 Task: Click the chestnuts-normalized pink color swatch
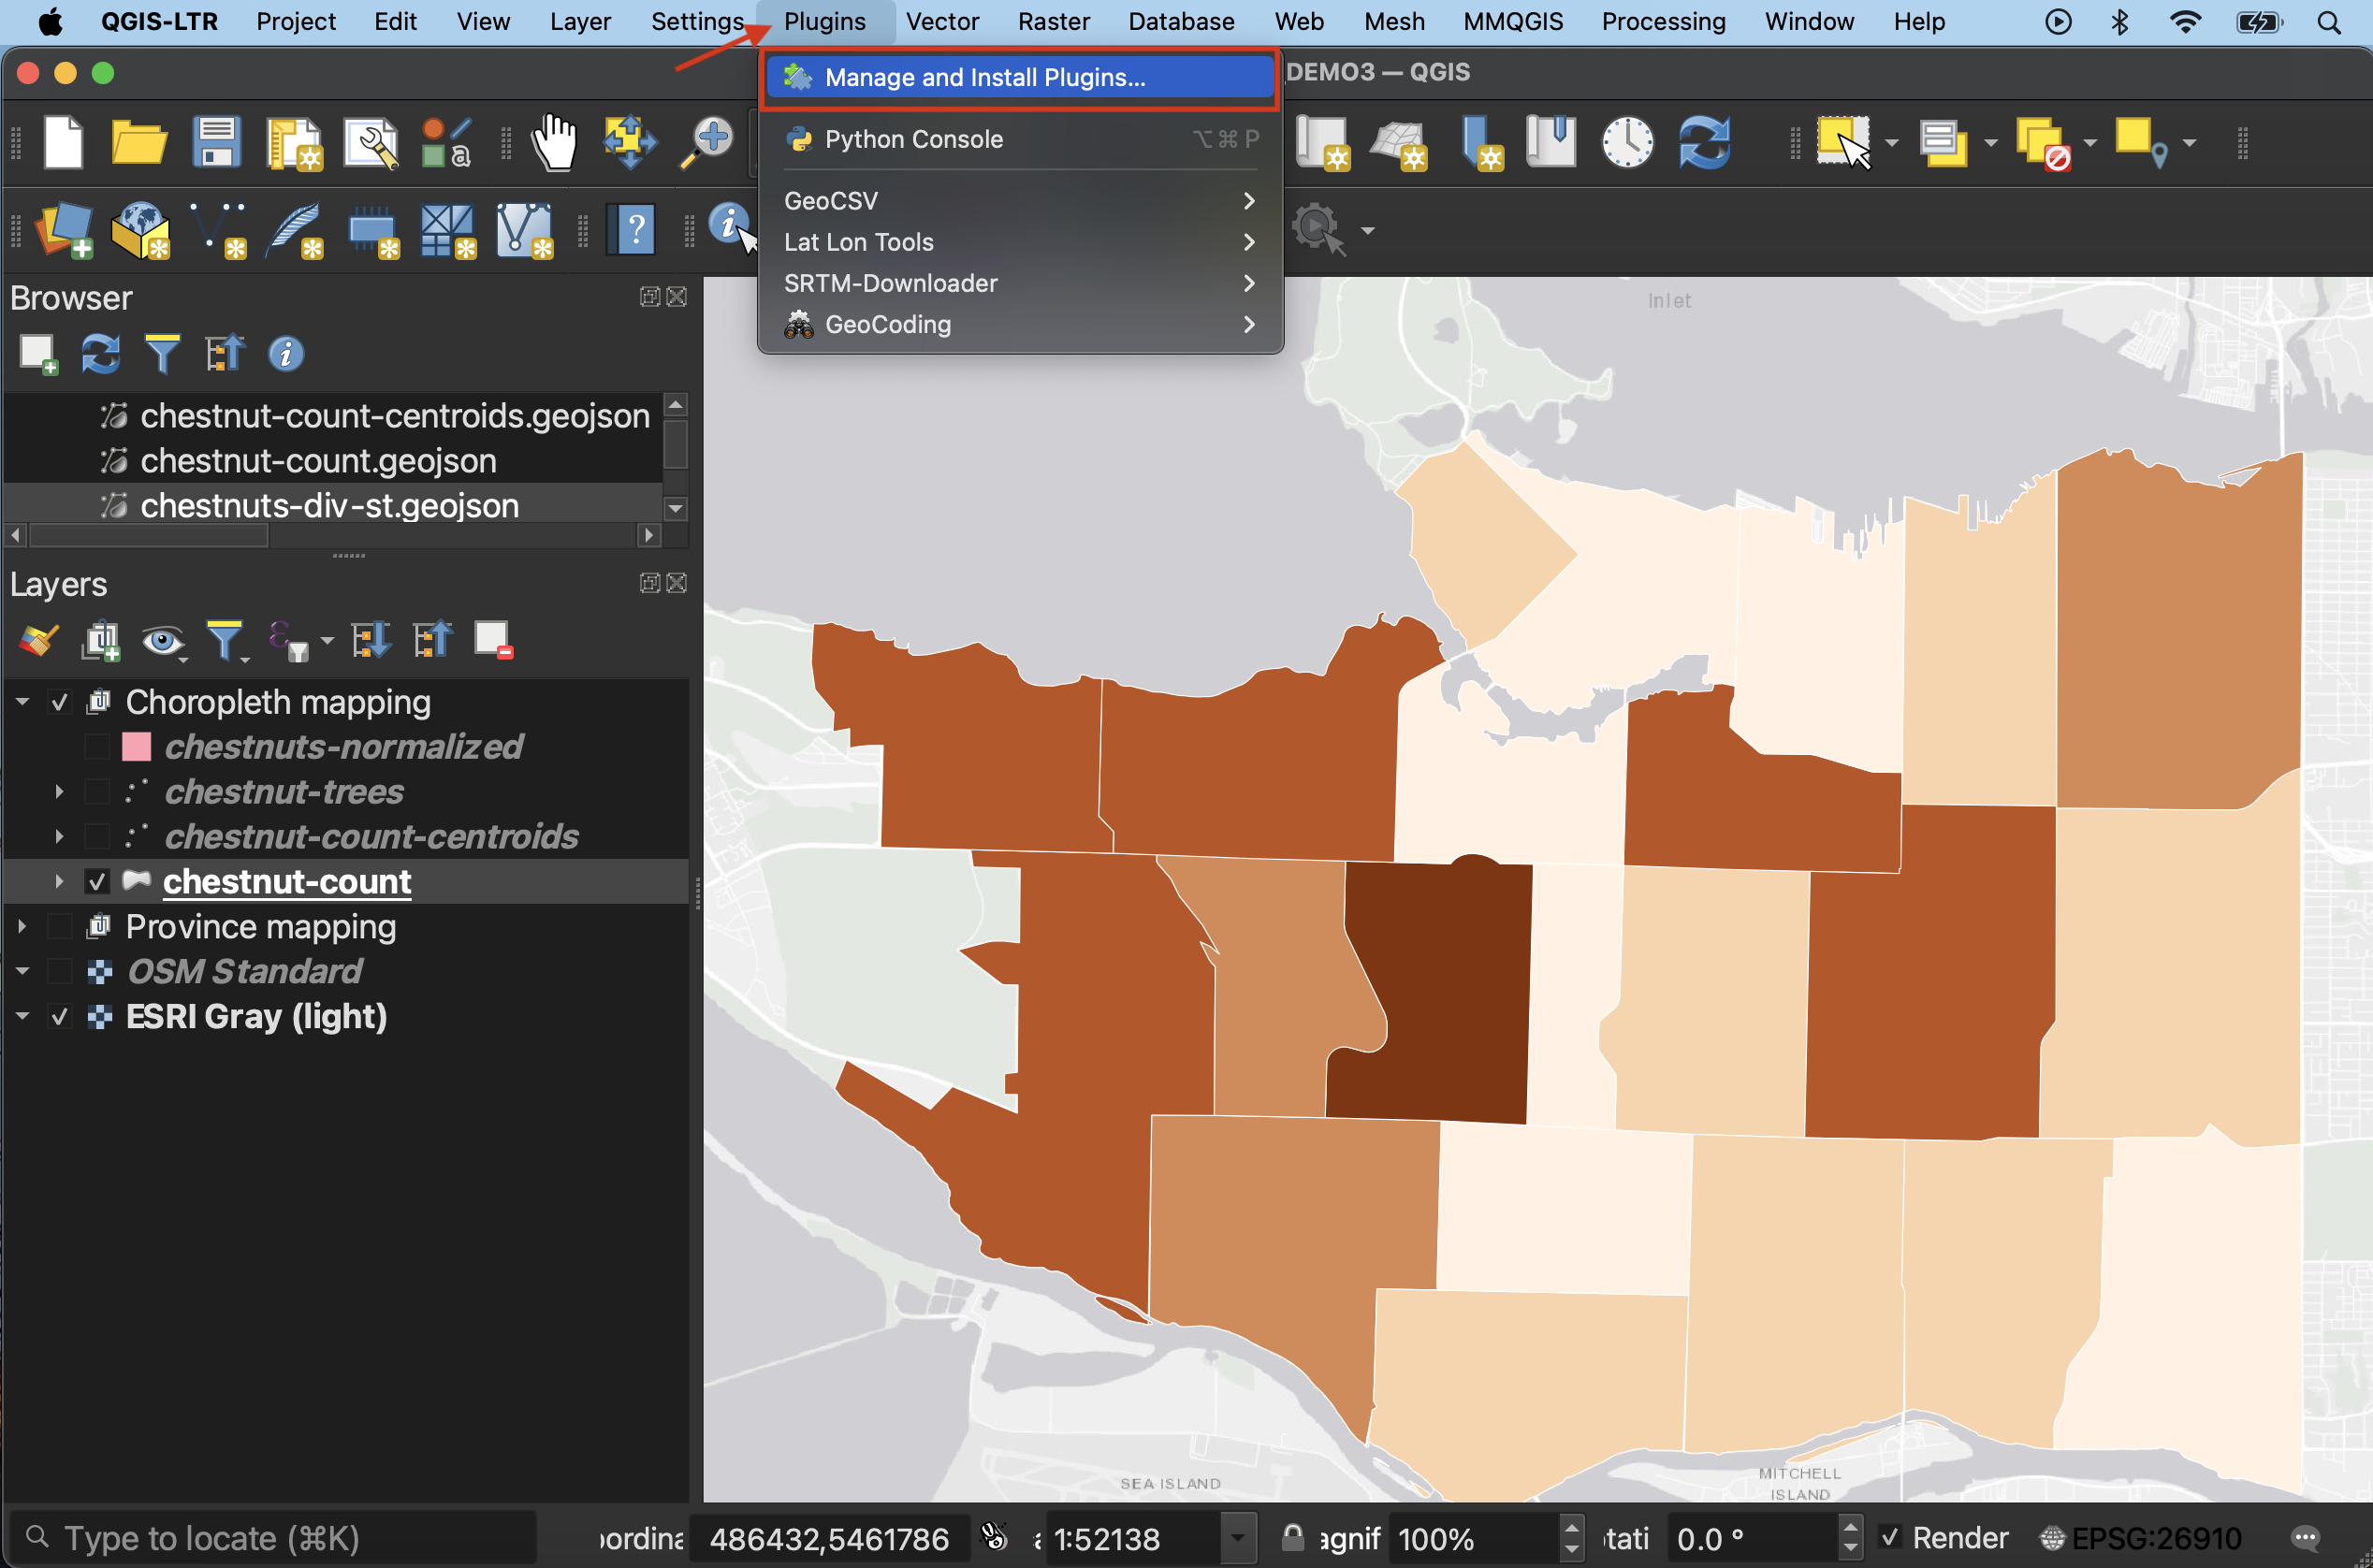(136, 747)
